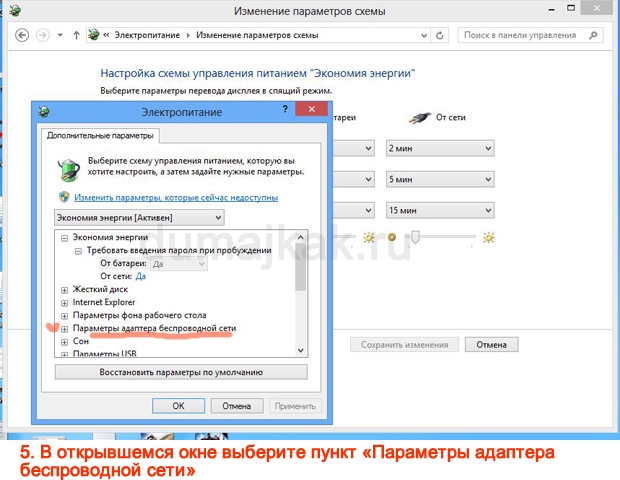This screenshot has height=480, width=620.
Task: Click link Изменить параметры, которые сейчас недоступны
Action: coord(176,197)
